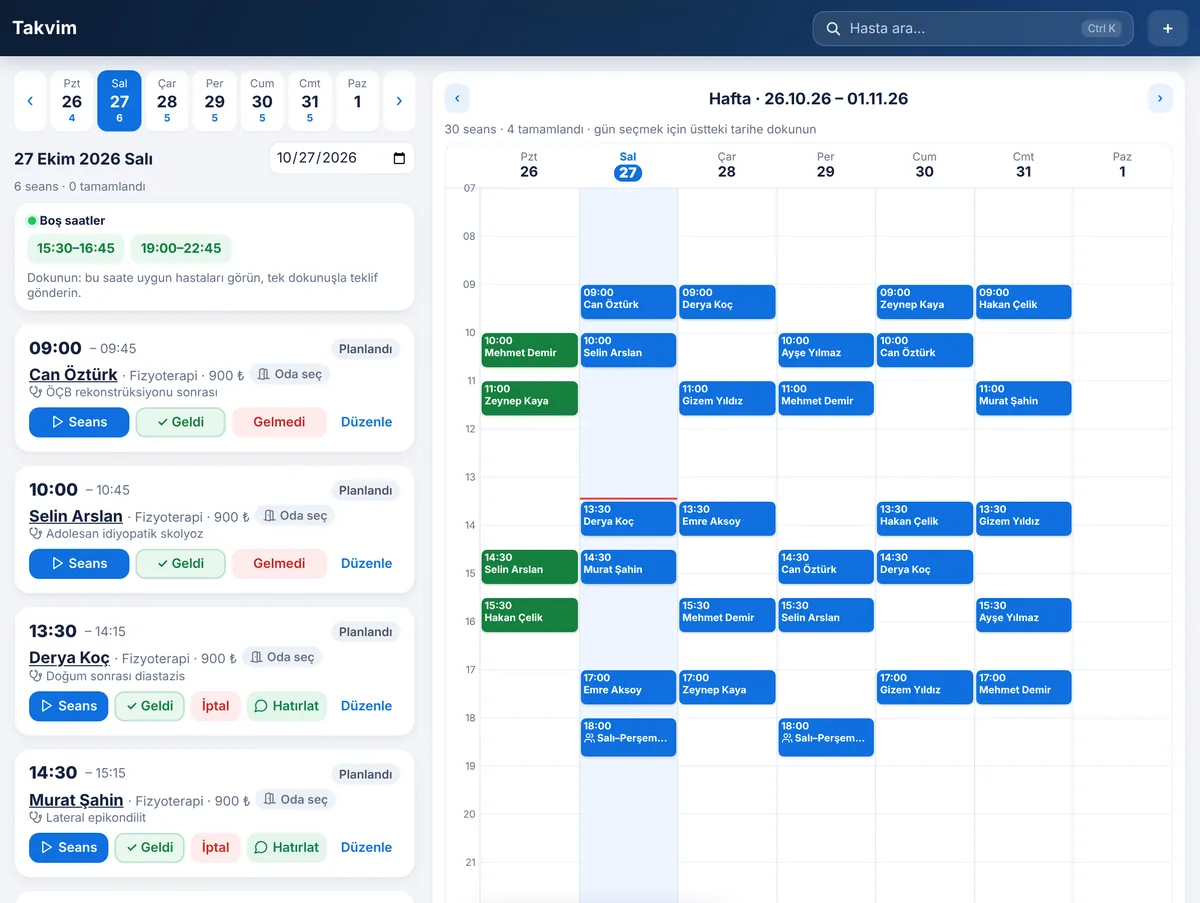Open Saturday 15:30 Ayşe Yılmaz event
The height and width of the screenshot is (903, 1200).
(x=1024, y=615)
